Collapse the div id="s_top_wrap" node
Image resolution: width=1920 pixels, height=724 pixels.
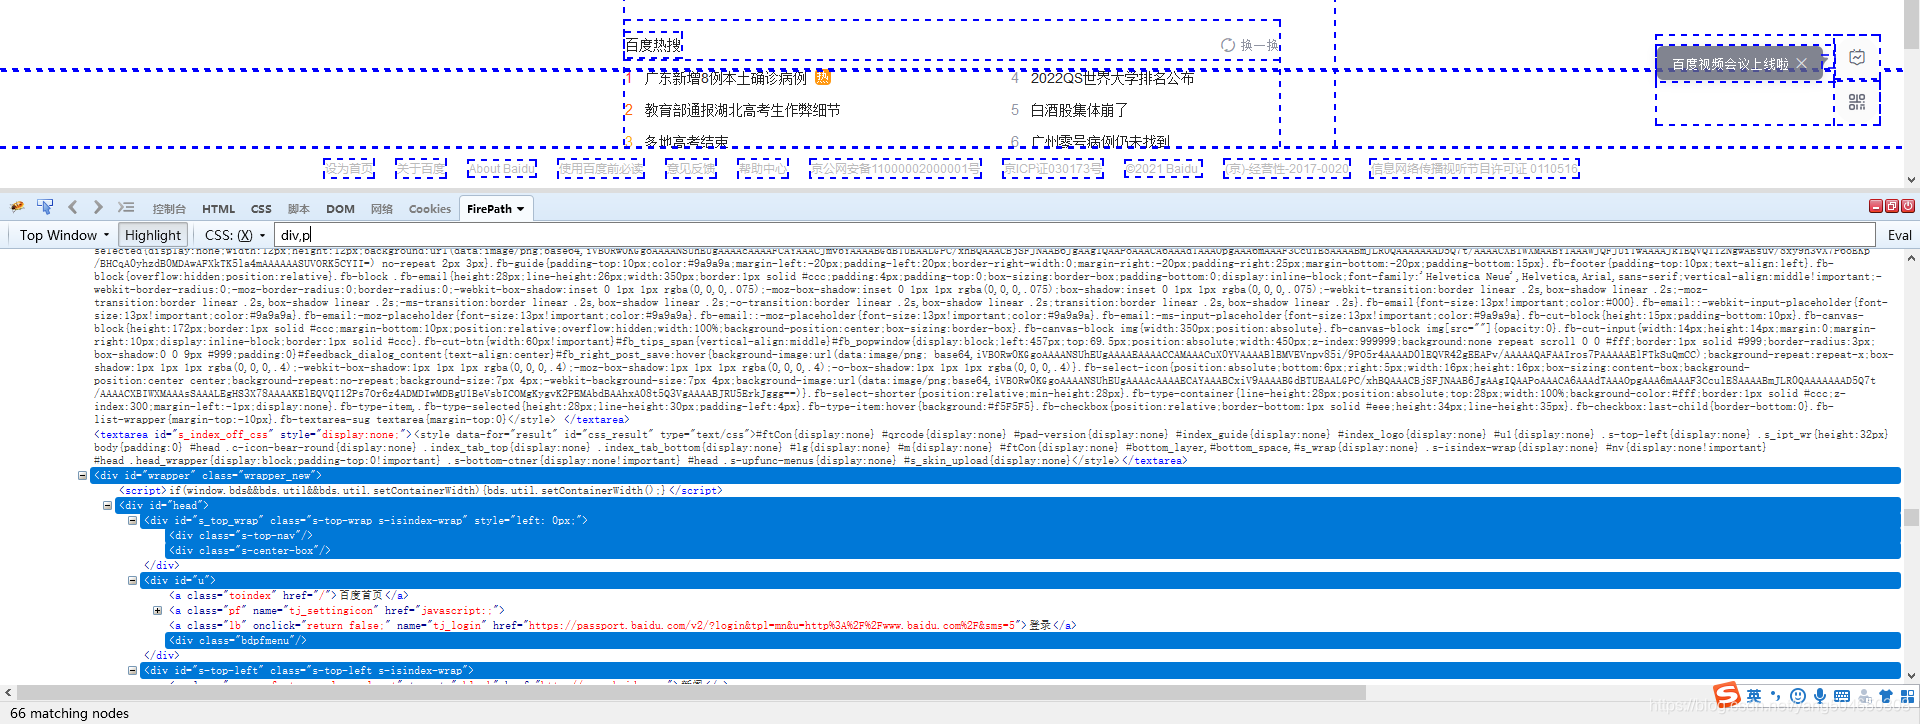click(133, 520)
